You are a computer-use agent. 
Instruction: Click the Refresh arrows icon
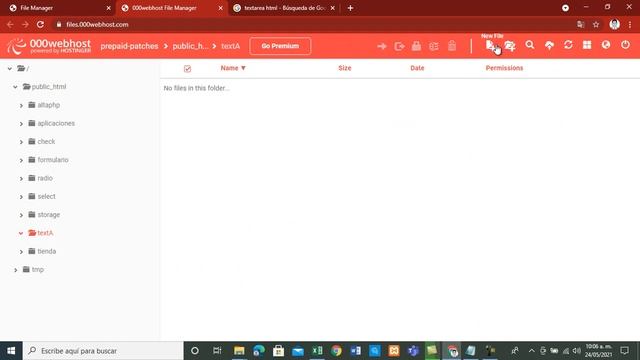click(568, 45)
